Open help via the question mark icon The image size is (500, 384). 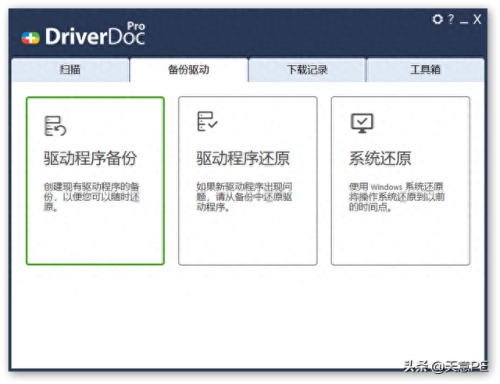[x=451, y=19]
